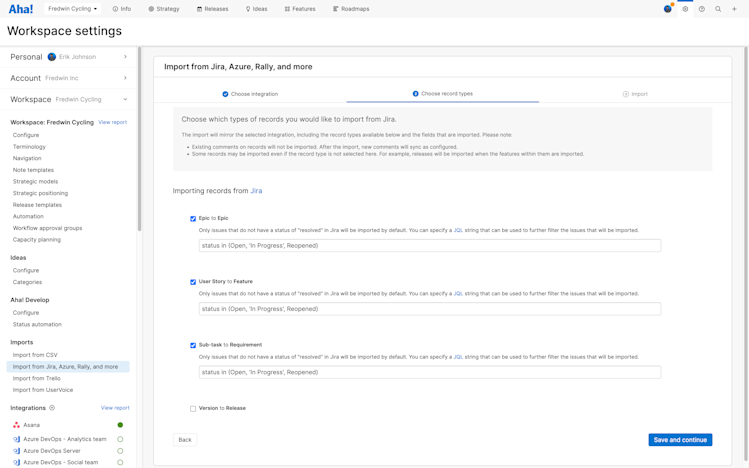Click the add integration plus icon
Image resolution: width=749 pixels, height=468 pixels.
tap(52, 408)
